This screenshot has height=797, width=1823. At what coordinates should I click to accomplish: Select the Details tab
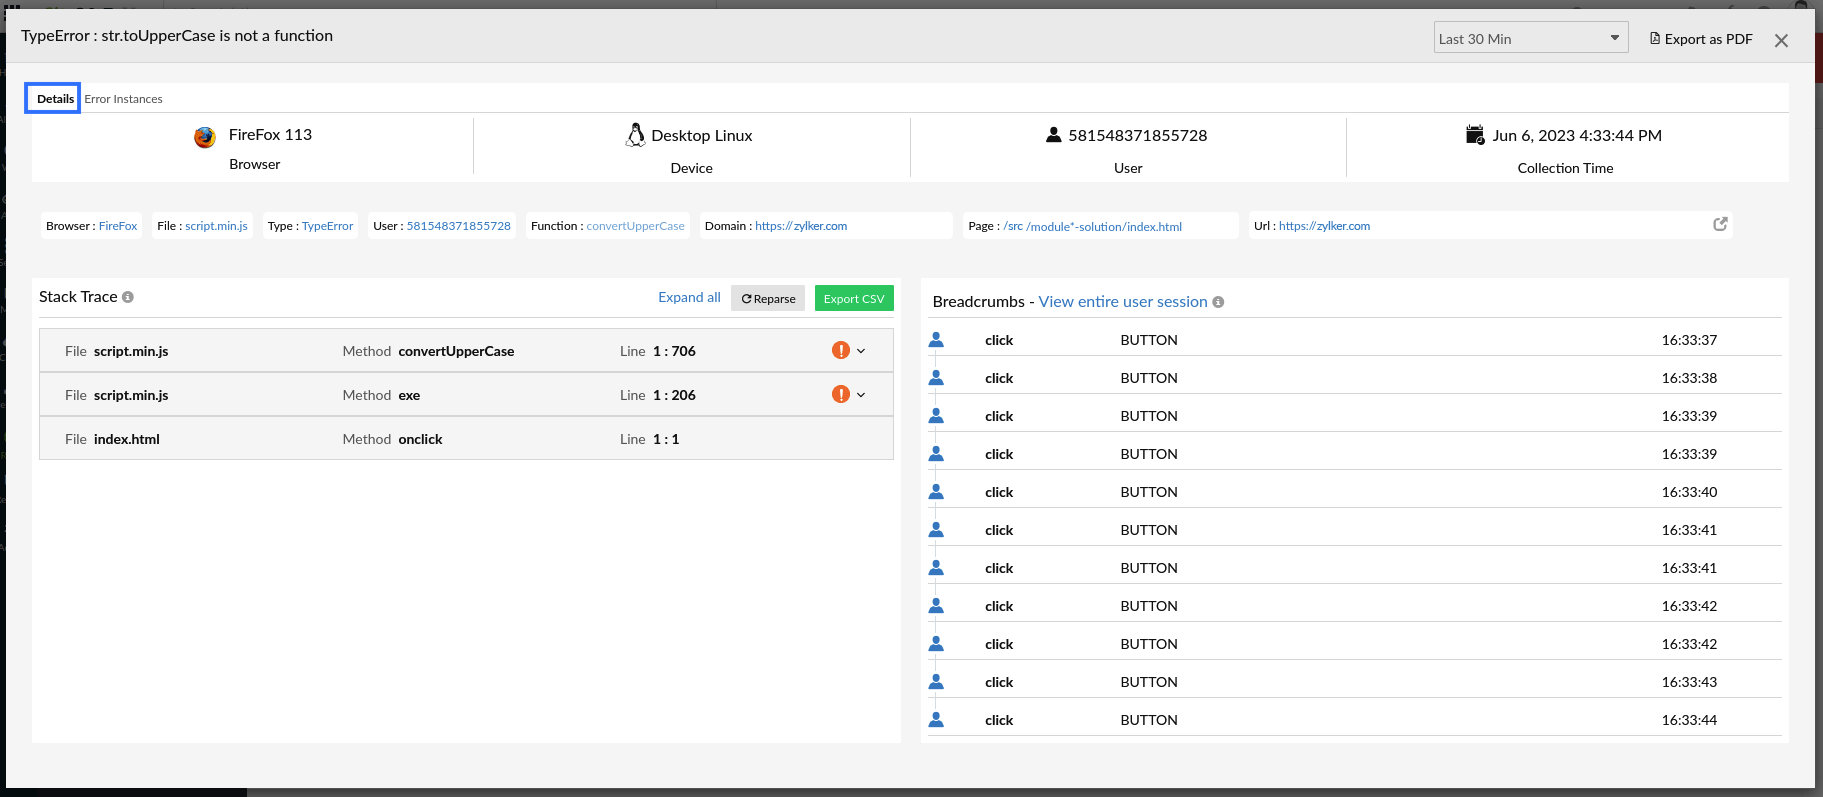click(55, 99)
